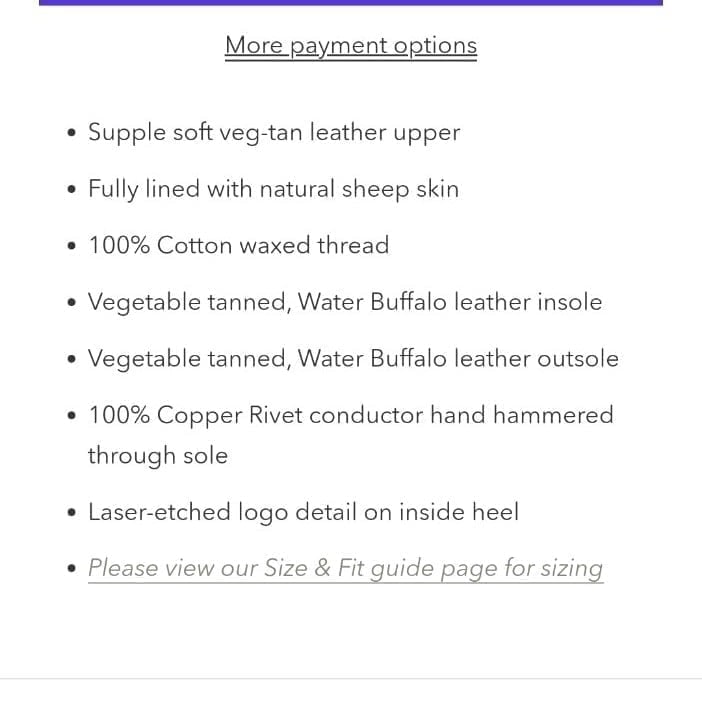Click bullet beside Fully lined item

coord(71,189)
